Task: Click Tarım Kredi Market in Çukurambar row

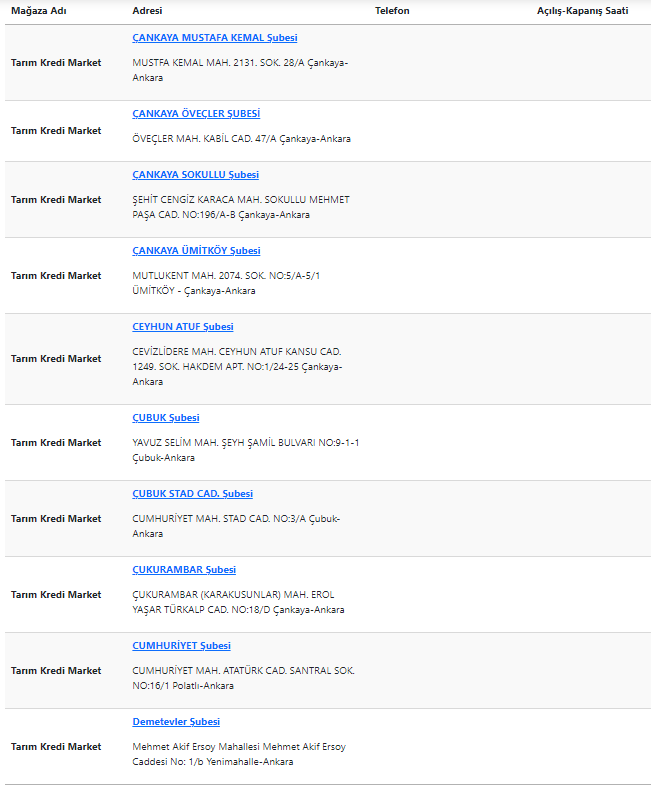Action: [56, 595]
